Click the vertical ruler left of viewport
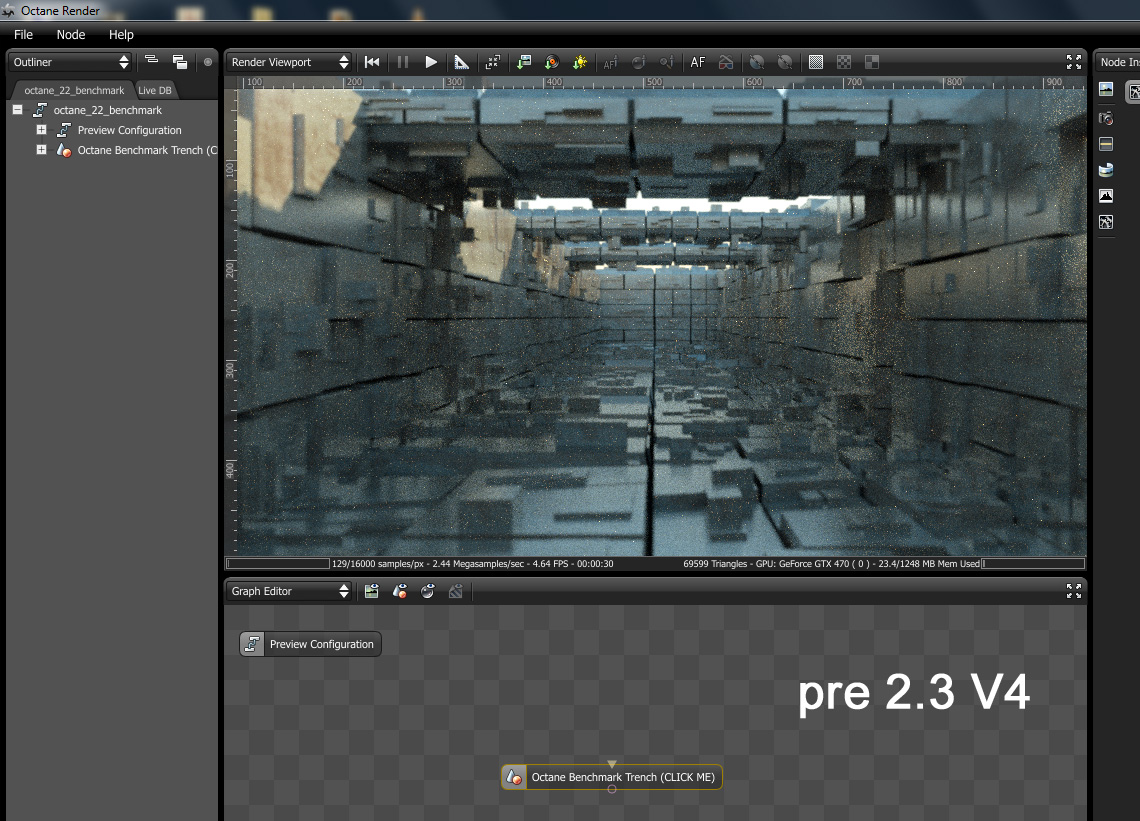 [x=231, y=322]
